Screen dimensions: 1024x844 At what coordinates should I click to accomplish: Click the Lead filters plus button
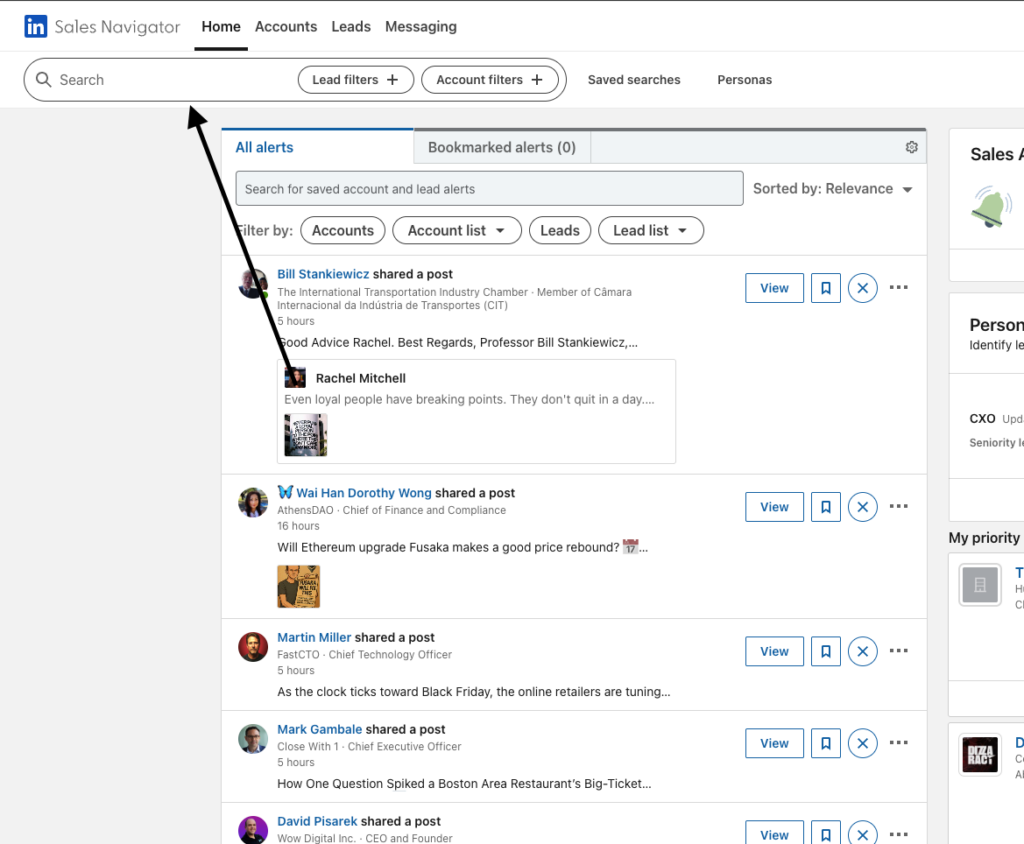[355, 80]
